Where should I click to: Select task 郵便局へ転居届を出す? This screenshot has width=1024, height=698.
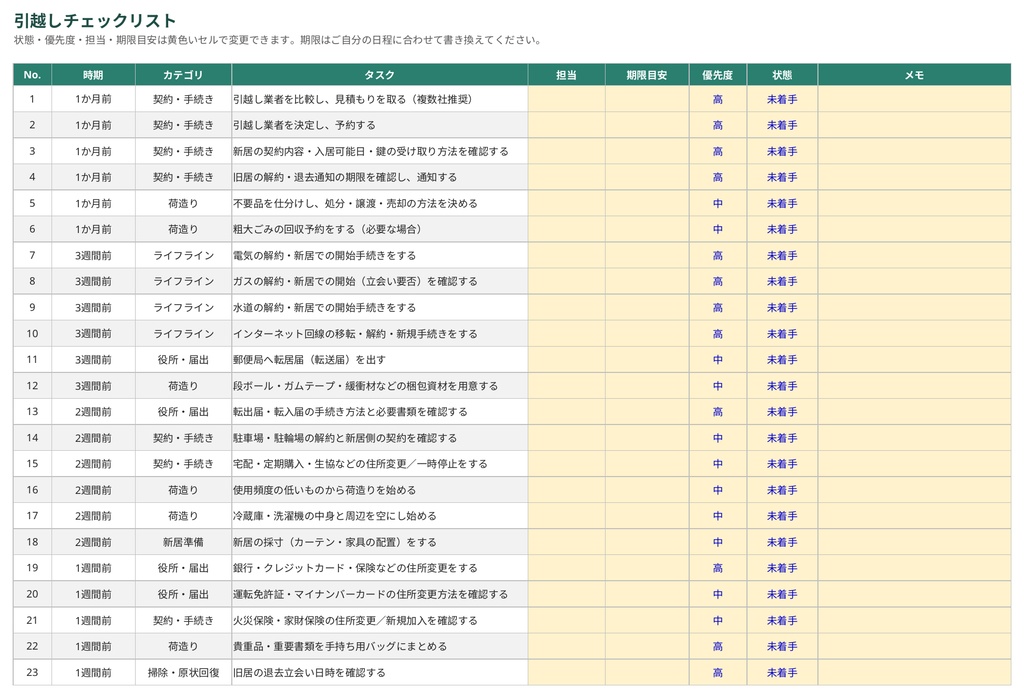point(379,360)
